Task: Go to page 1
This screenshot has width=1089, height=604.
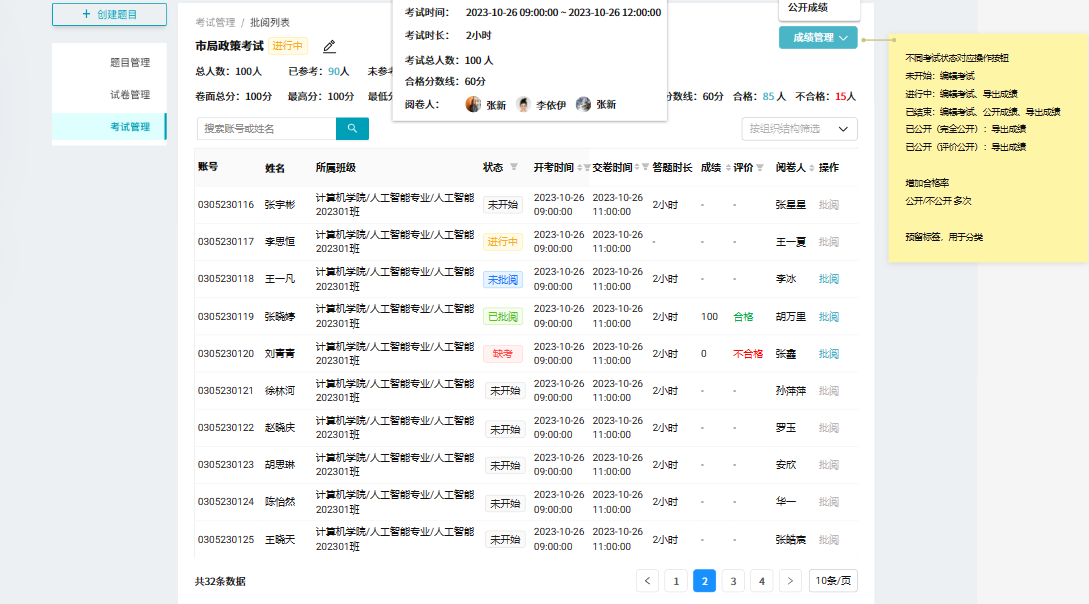Action: pyautogui.click(x=676, y=581)
